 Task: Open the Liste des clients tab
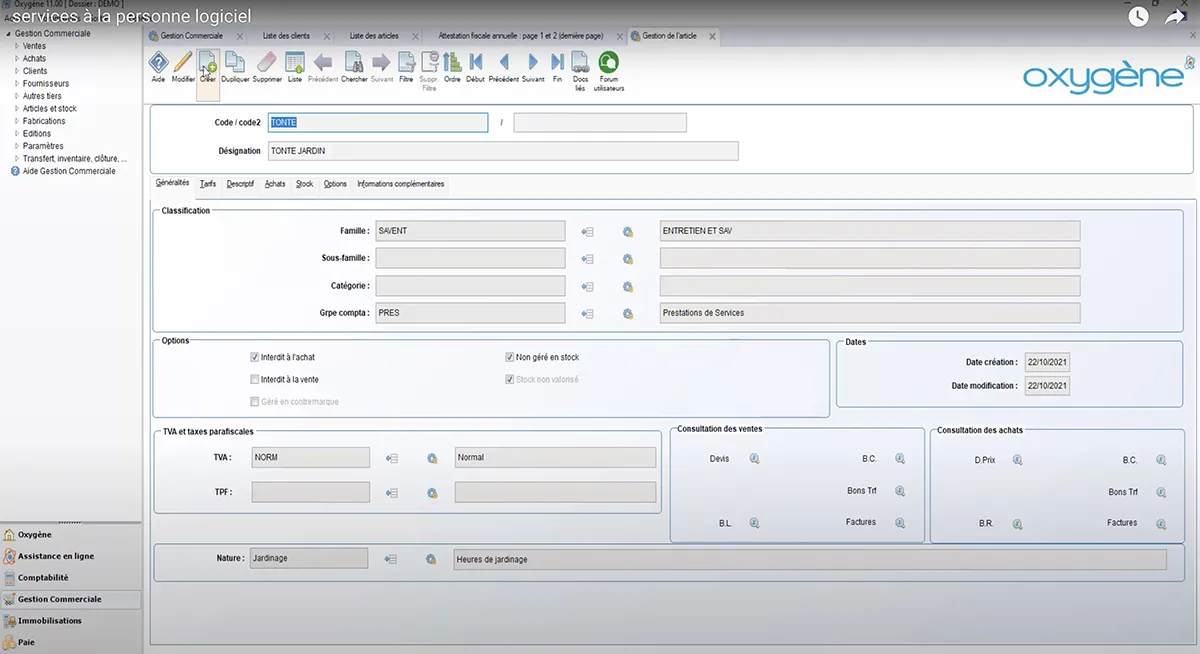[284, 36]
